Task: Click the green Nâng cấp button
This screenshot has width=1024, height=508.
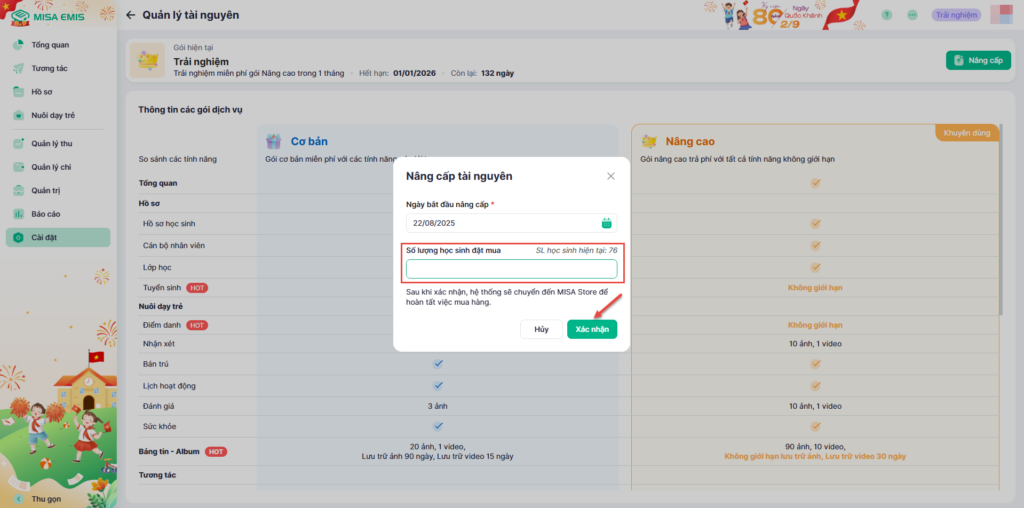Action: click(978, 60)
